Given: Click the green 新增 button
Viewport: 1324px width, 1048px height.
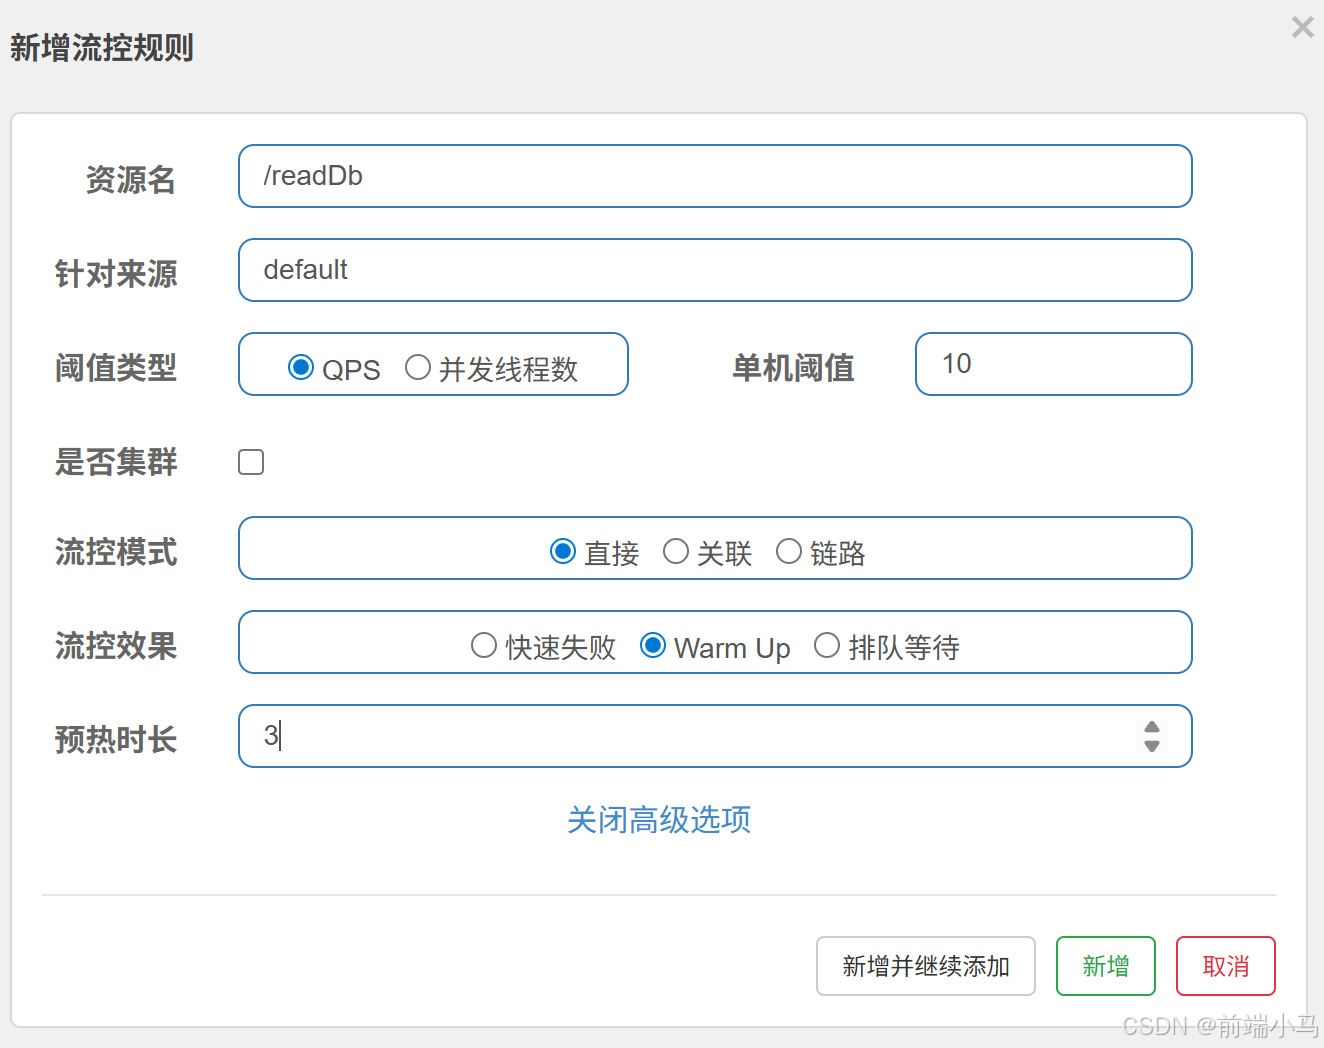Looking at the screenshot, I should point(1106,966).
